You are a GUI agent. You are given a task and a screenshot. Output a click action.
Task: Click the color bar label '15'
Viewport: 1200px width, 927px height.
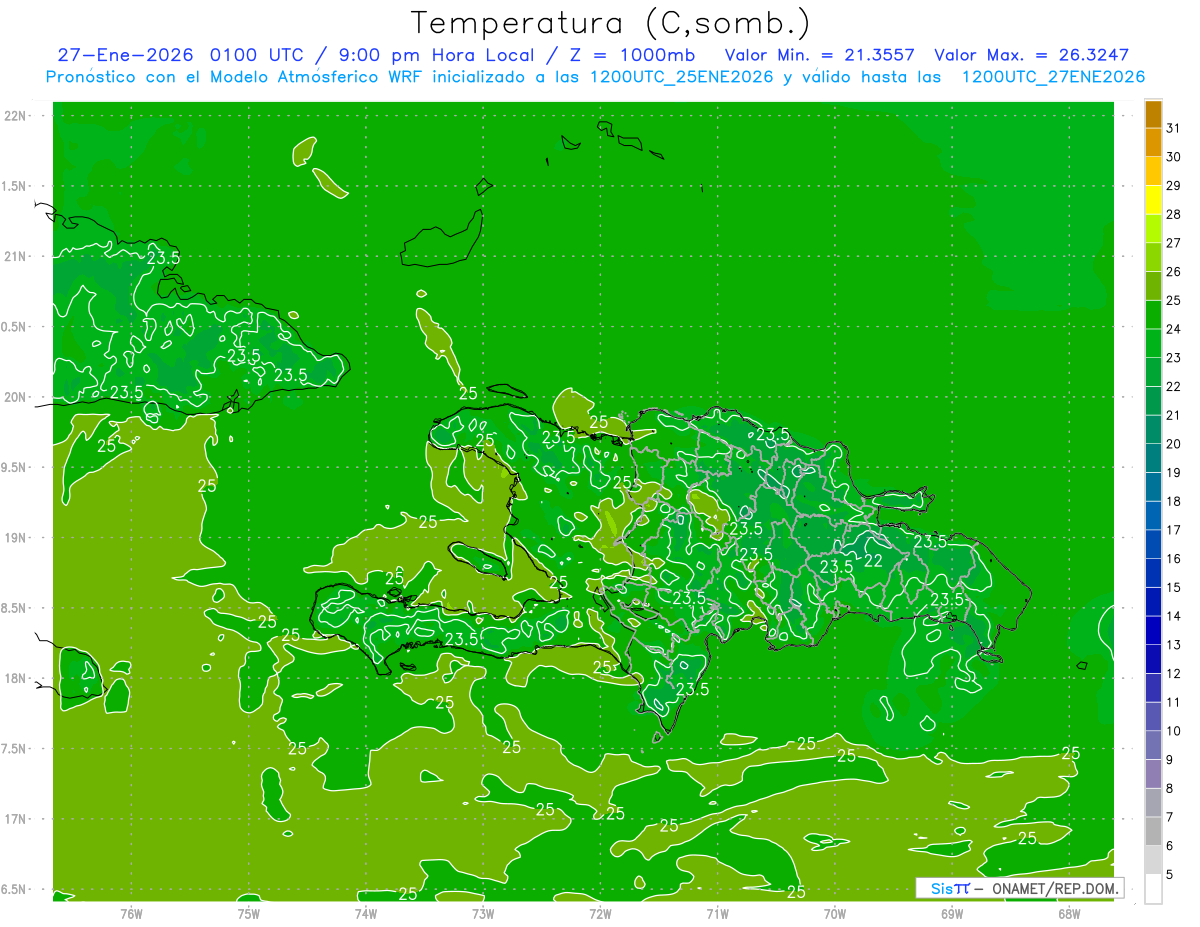[1174, 588]
